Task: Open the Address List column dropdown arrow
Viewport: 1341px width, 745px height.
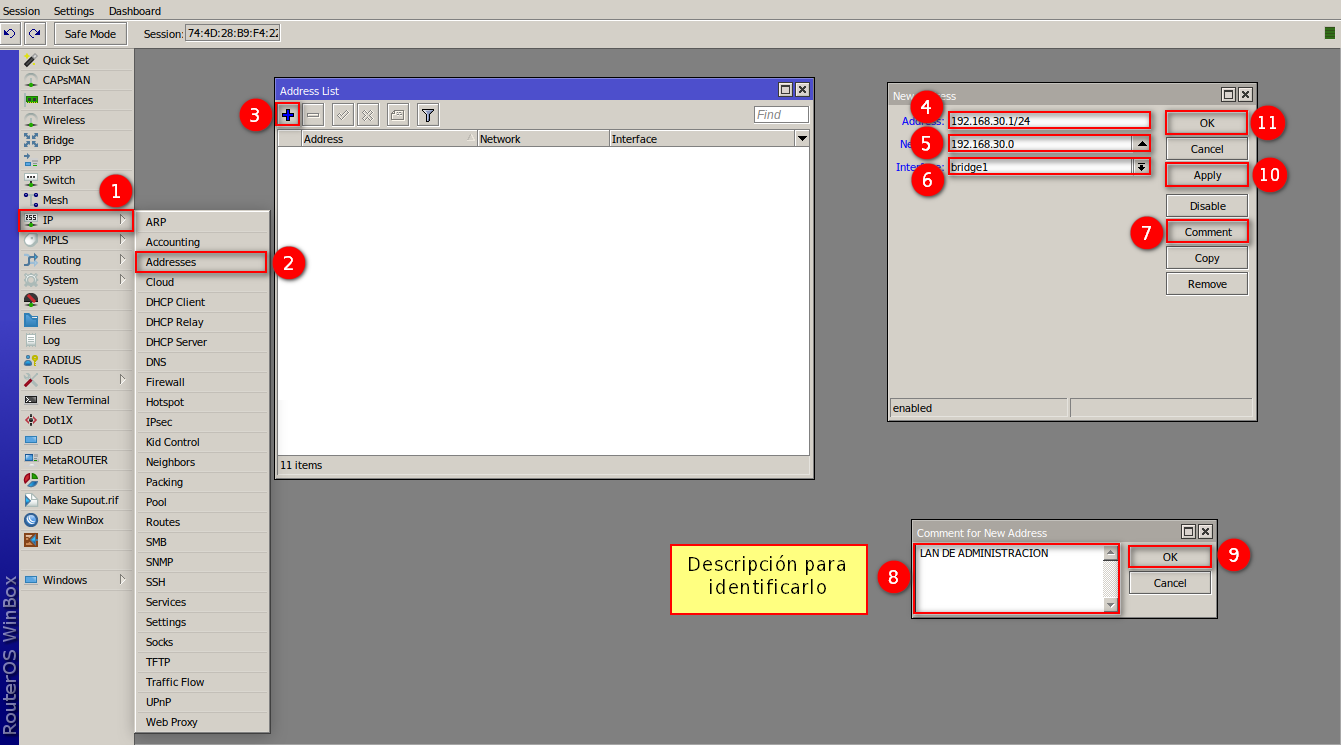Action: [x=801, y=139]
